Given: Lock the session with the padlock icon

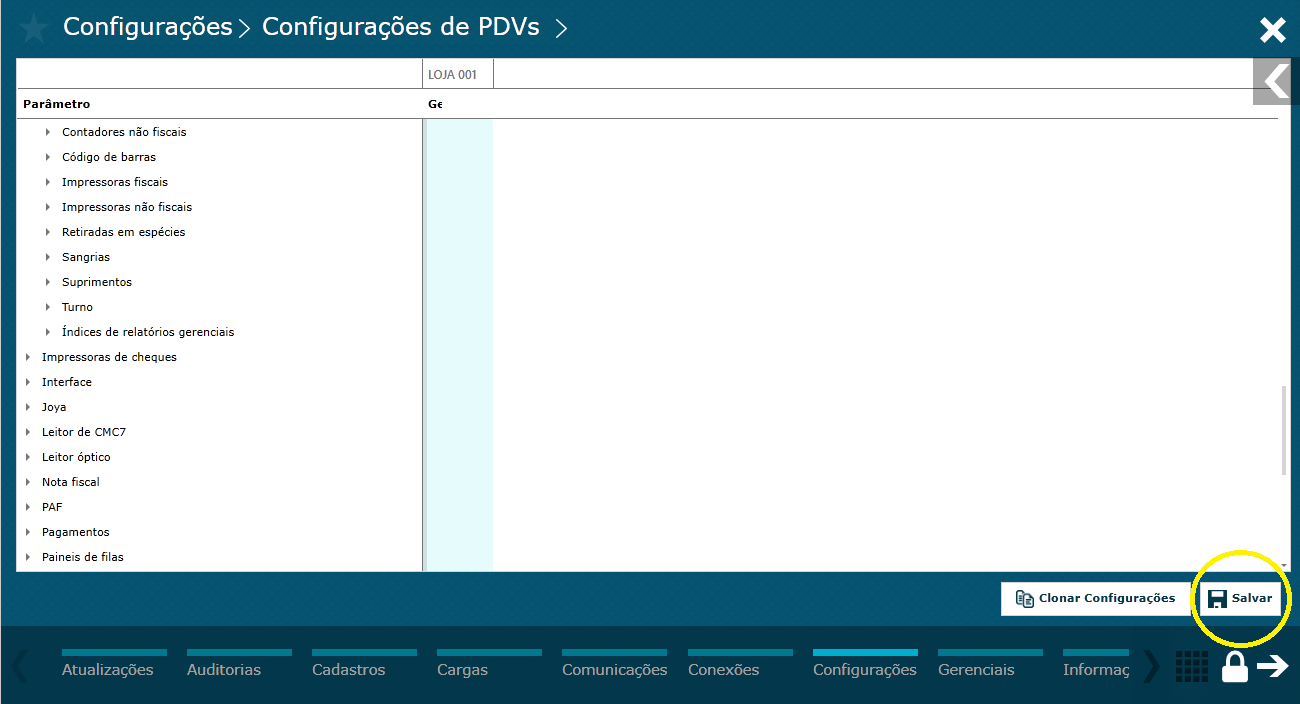Looking at the screenshot, I should 1235,666.
